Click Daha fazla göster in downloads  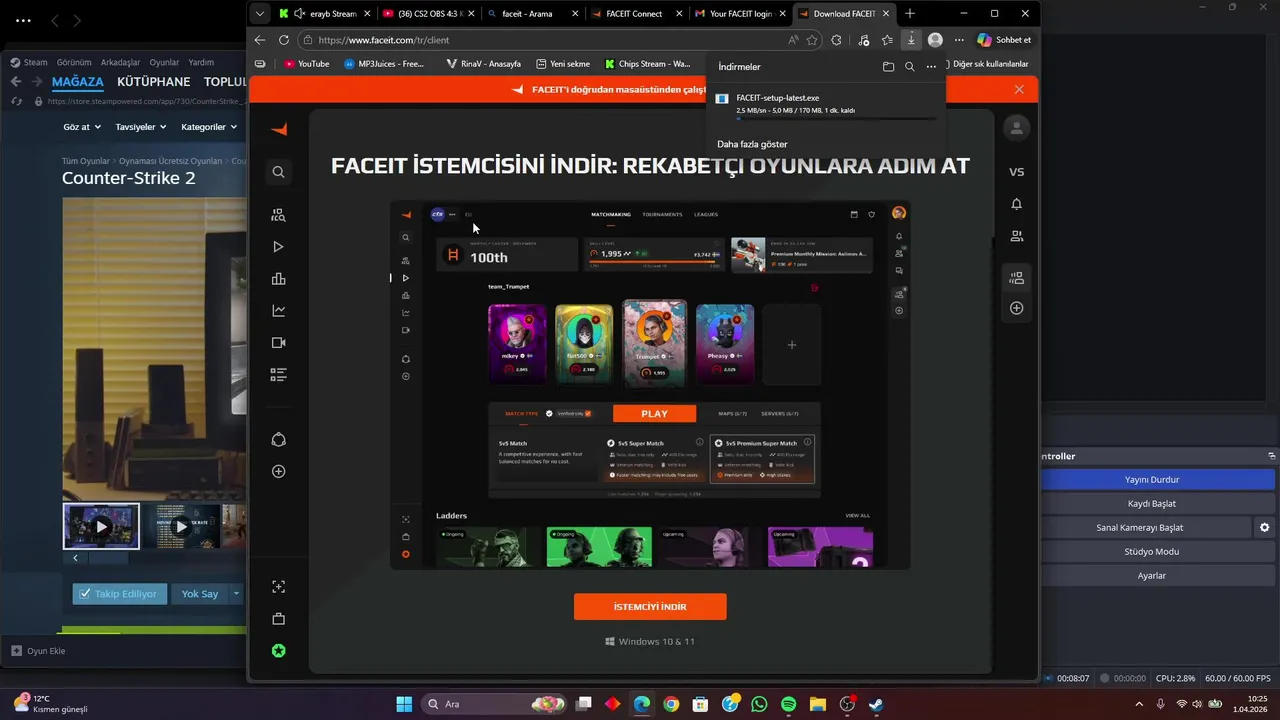point(752,144)
